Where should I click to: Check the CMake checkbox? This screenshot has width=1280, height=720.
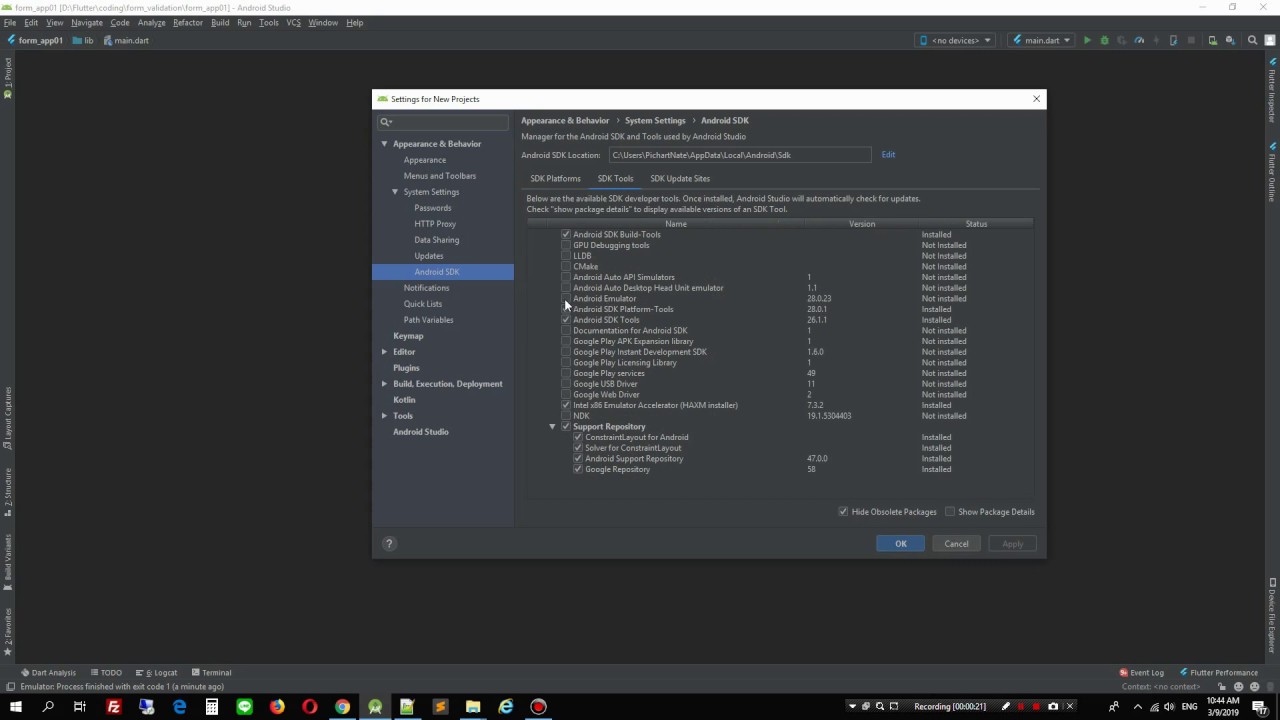click(566, 267)
